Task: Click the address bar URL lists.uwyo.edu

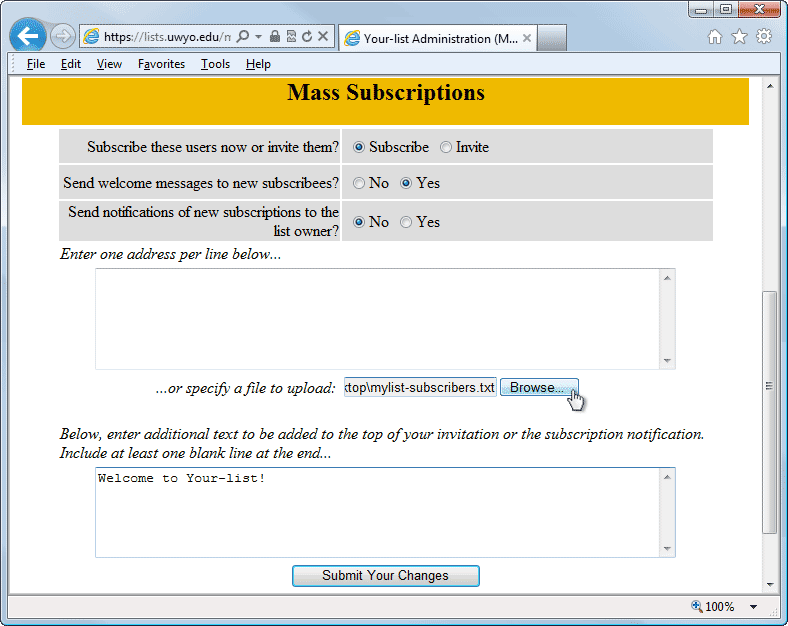Action: tap(167, 37)
